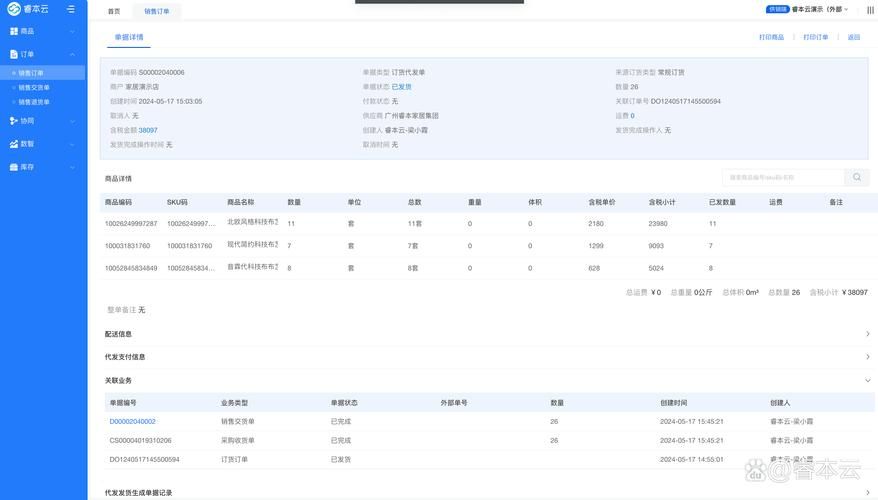Collapse the 订单 sidebar menu arrow
878x500 pixels.
point(72,54)
